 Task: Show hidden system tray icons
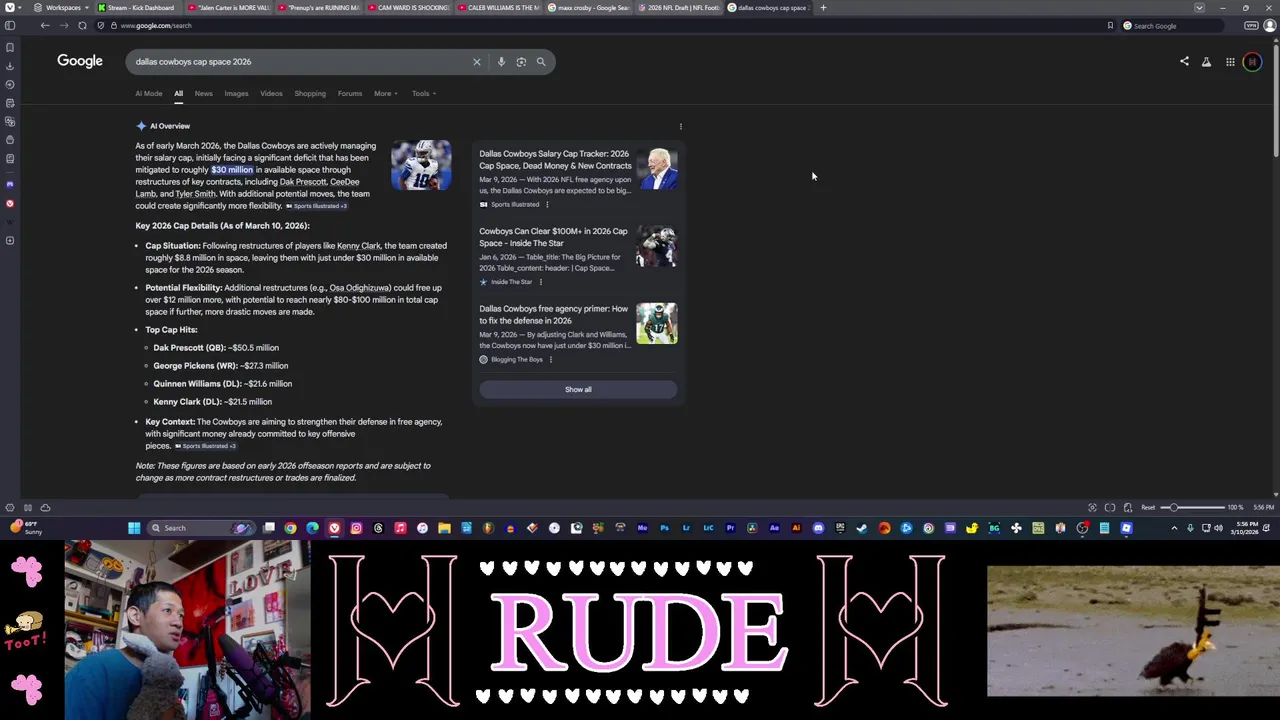point(1174,528)
